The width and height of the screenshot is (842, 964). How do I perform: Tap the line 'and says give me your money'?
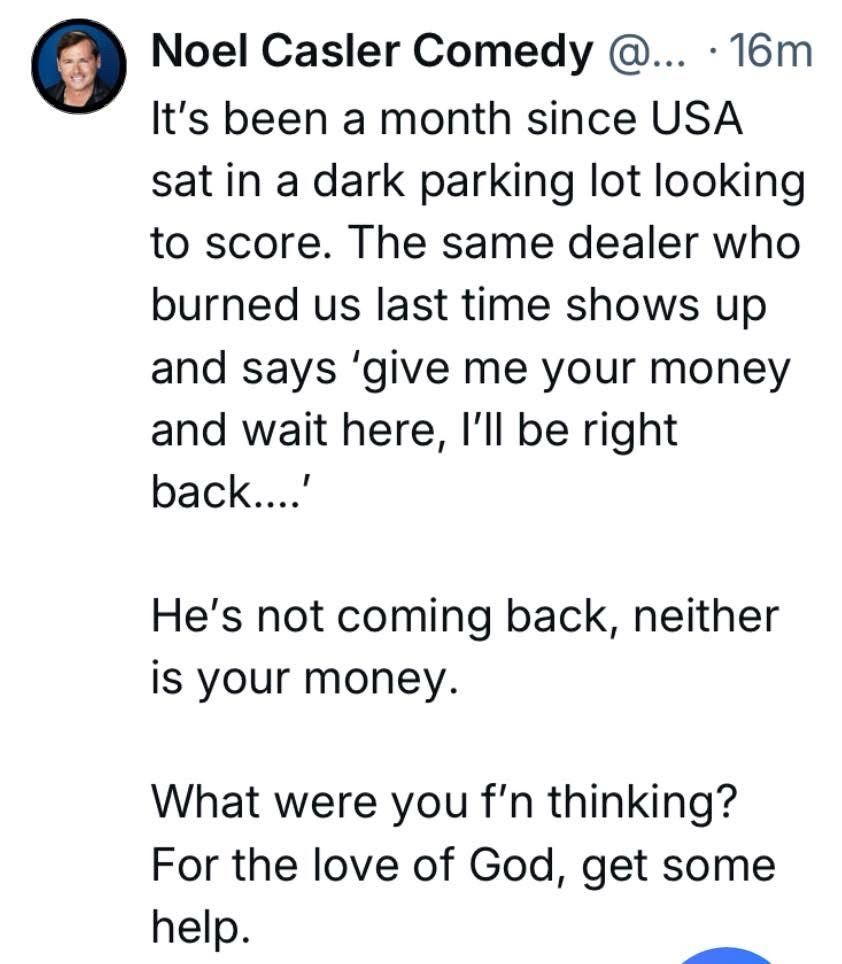(470, 369)
